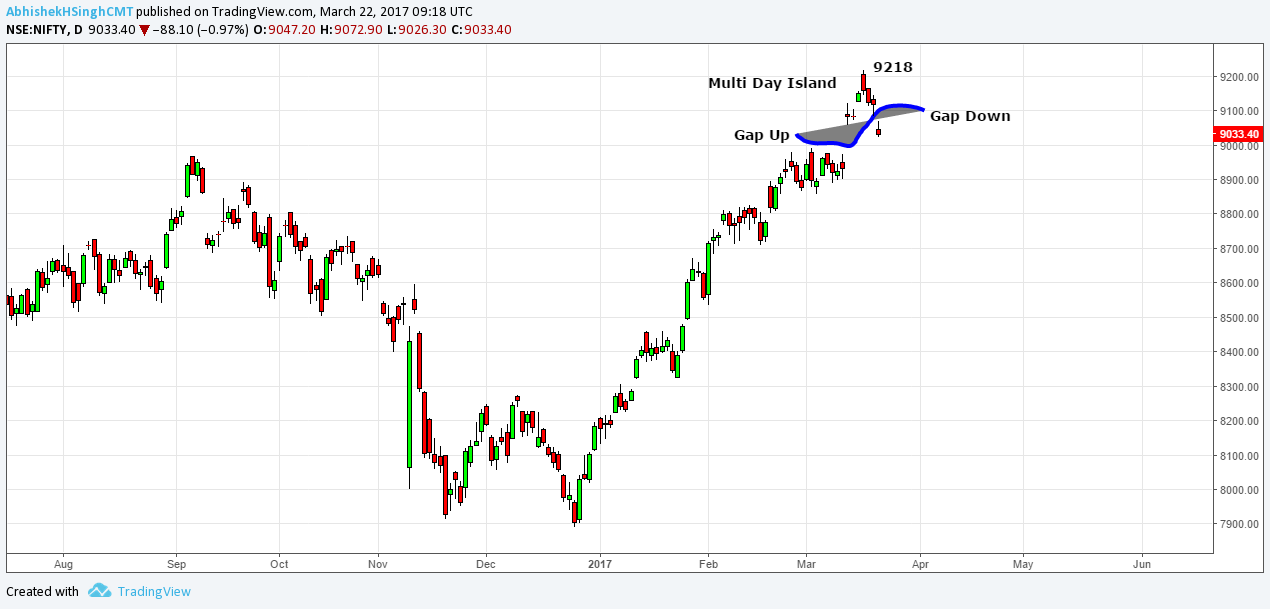Click the 8600.00 price axis label
The image size is (1270, 609).
click(x=1238, y=284)
